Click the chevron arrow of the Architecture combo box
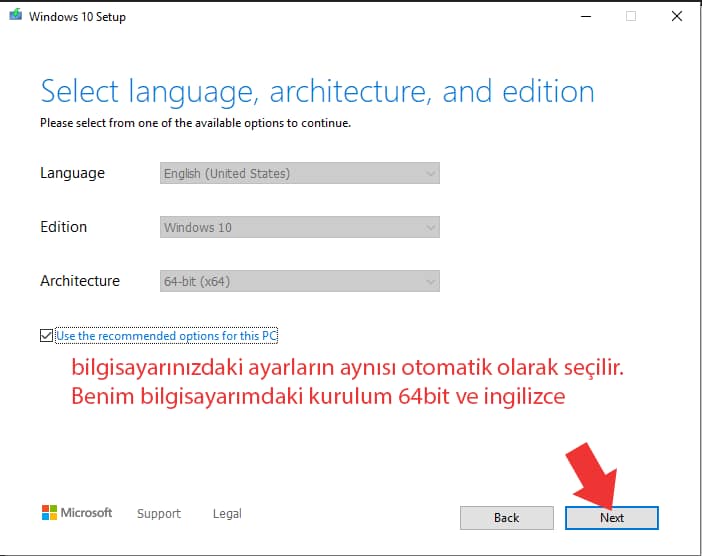This screenshot has width=702, height=556. pos(430,282)
